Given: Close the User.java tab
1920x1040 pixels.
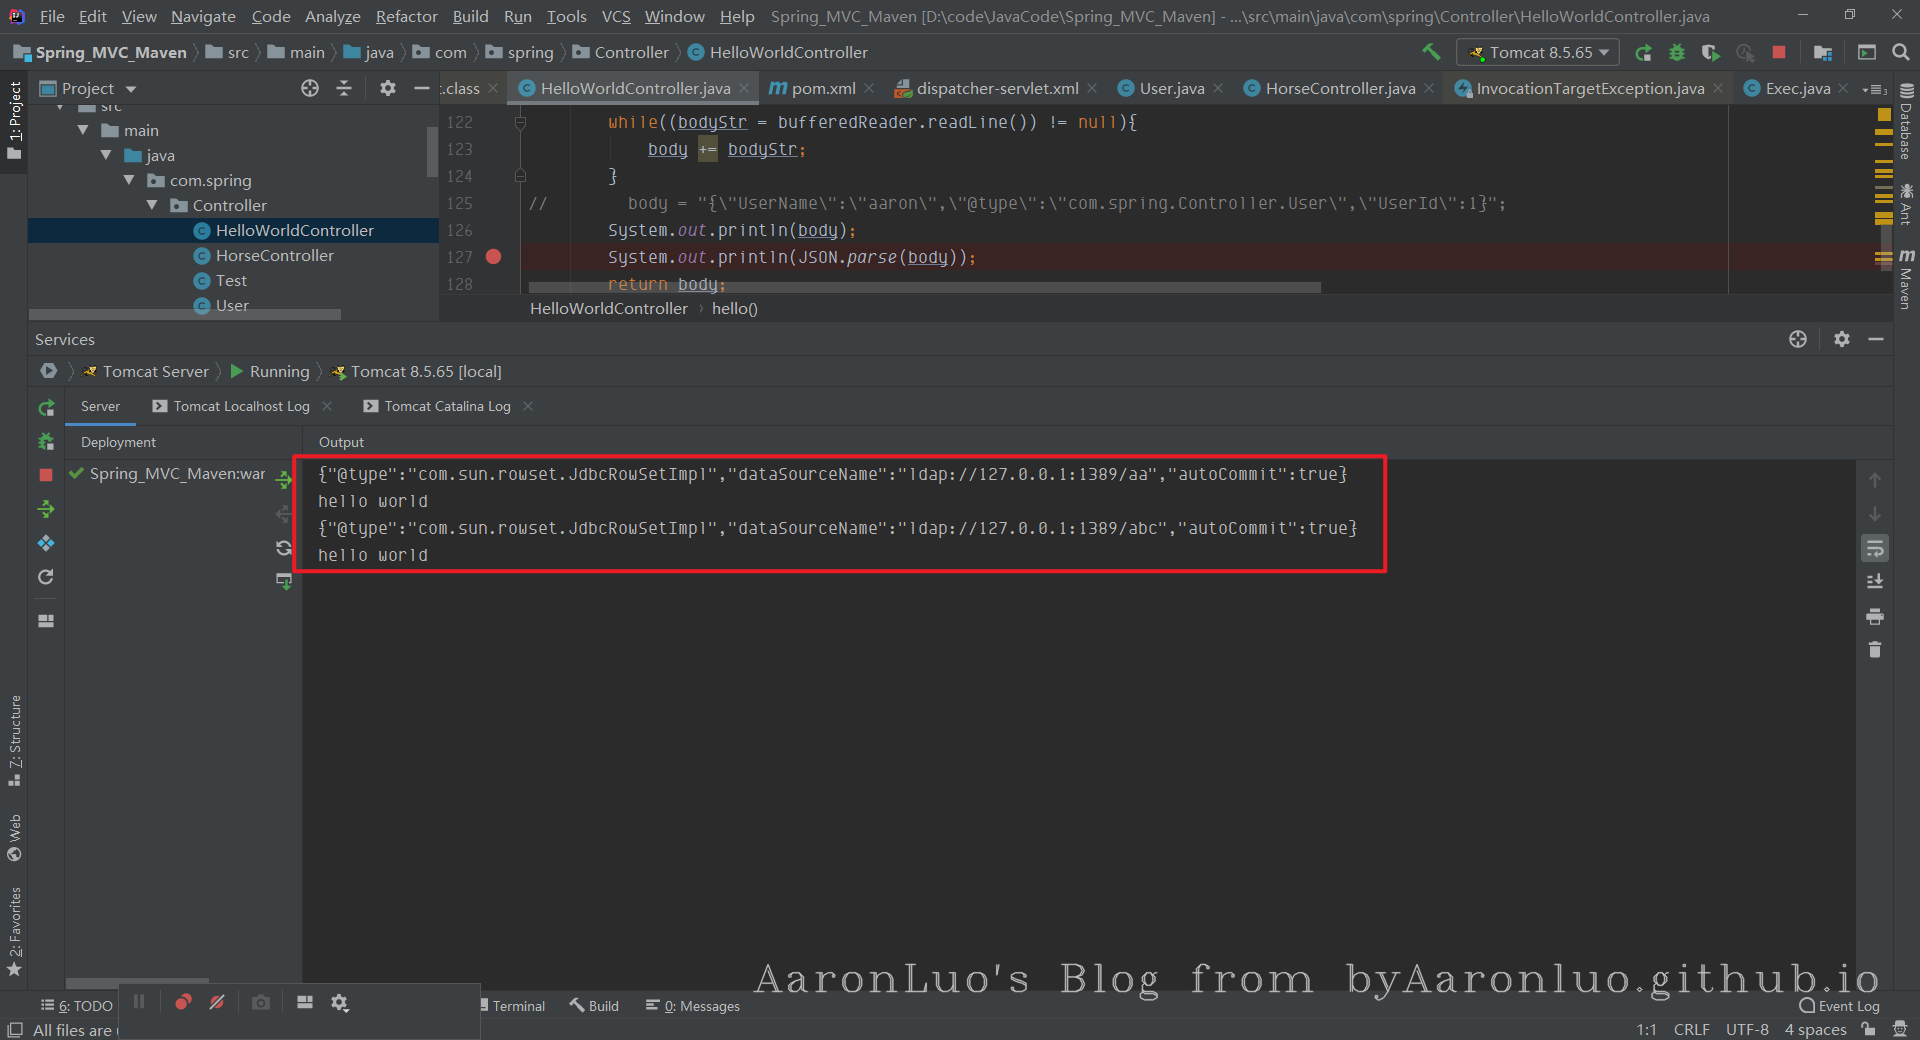Looking at the screenshot, I should [1218, 89].
